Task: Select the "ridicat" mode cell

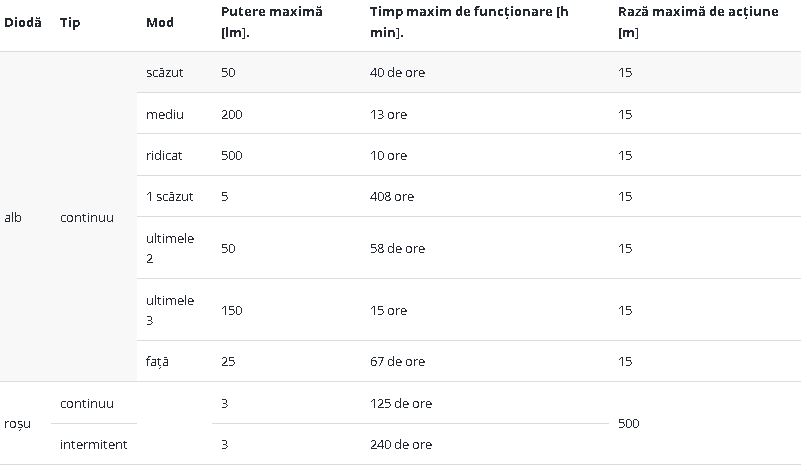Action: 164,156
